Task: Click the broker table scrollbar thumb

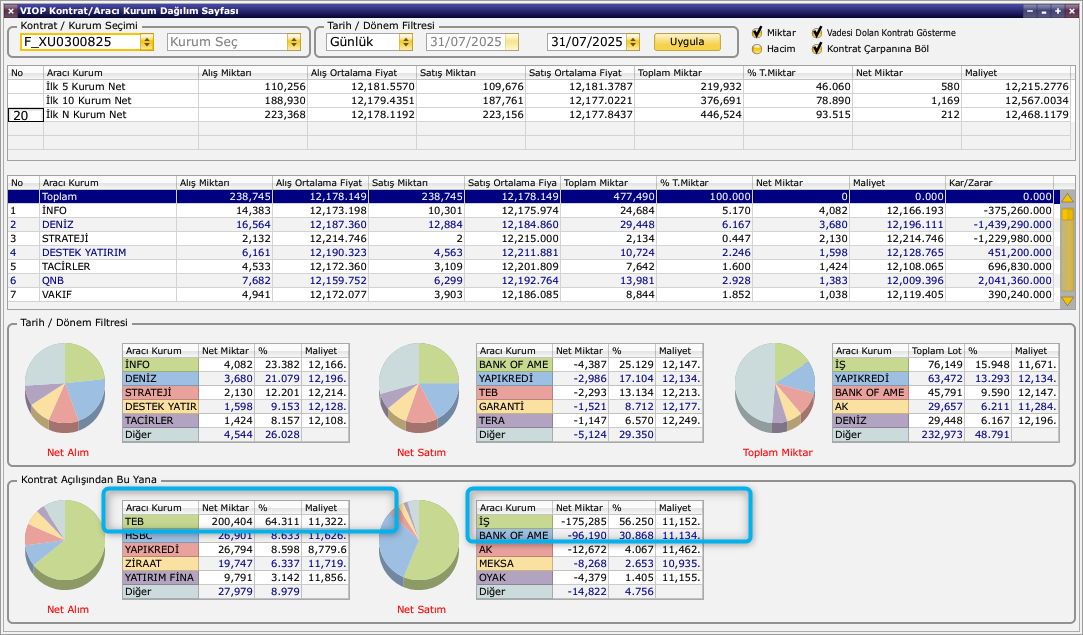Action: [x=1067, y=215]
